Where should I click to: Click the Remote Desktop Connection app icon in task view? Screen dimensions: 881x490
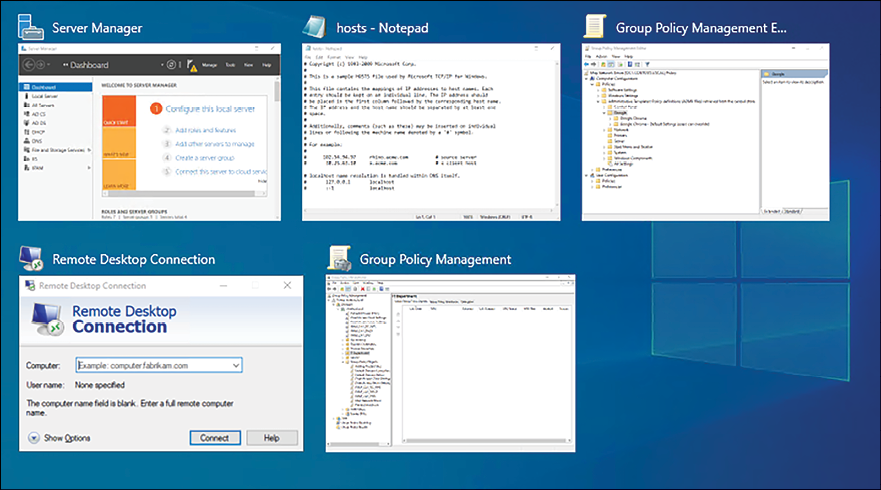(31, 258)
